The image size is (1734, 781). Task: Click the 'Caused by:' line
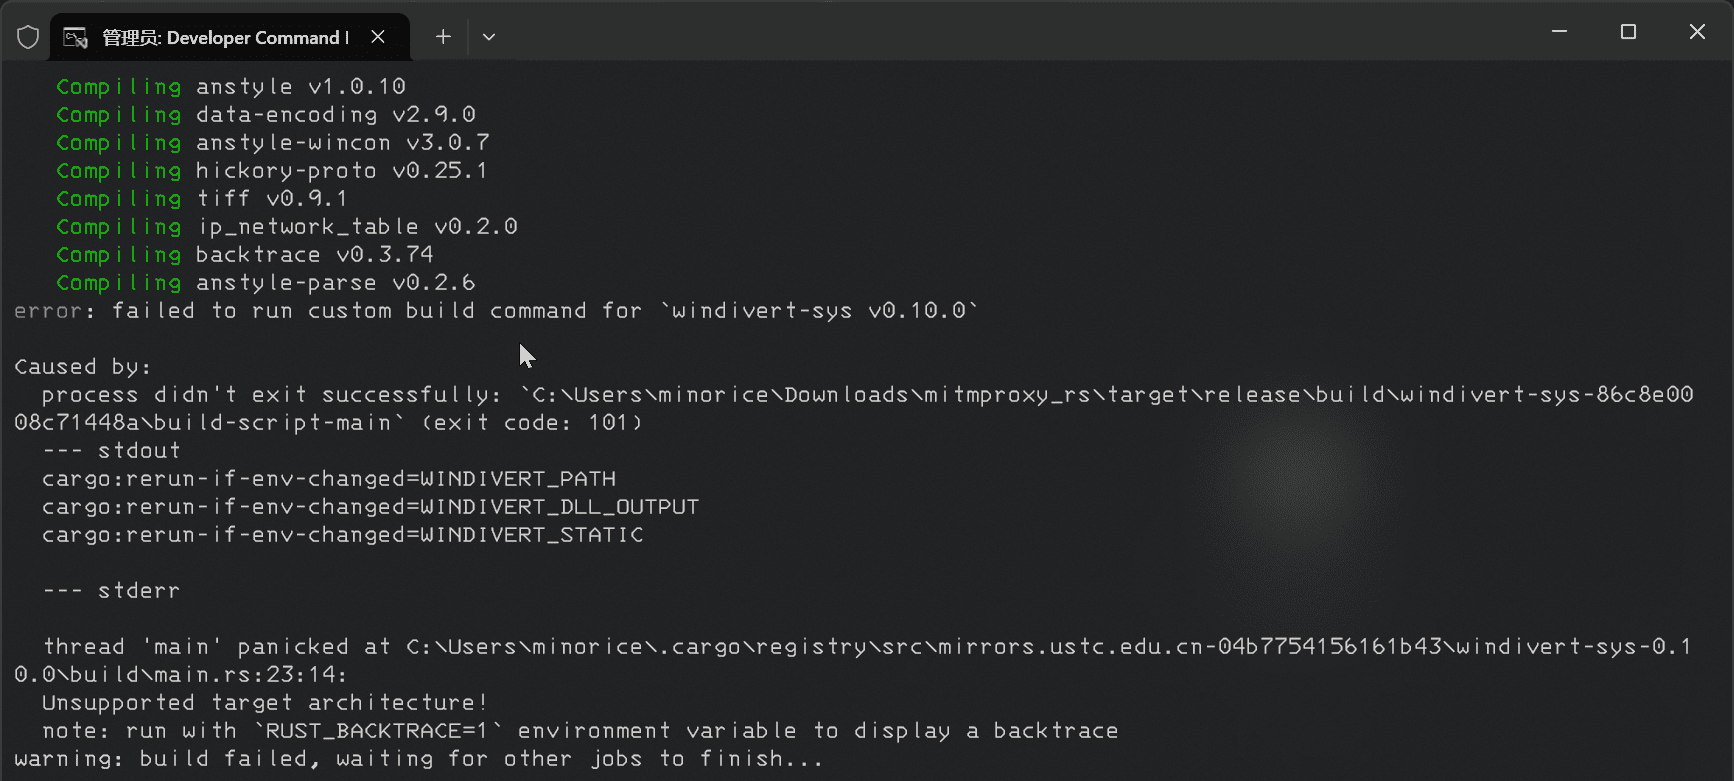coord(83,367)
